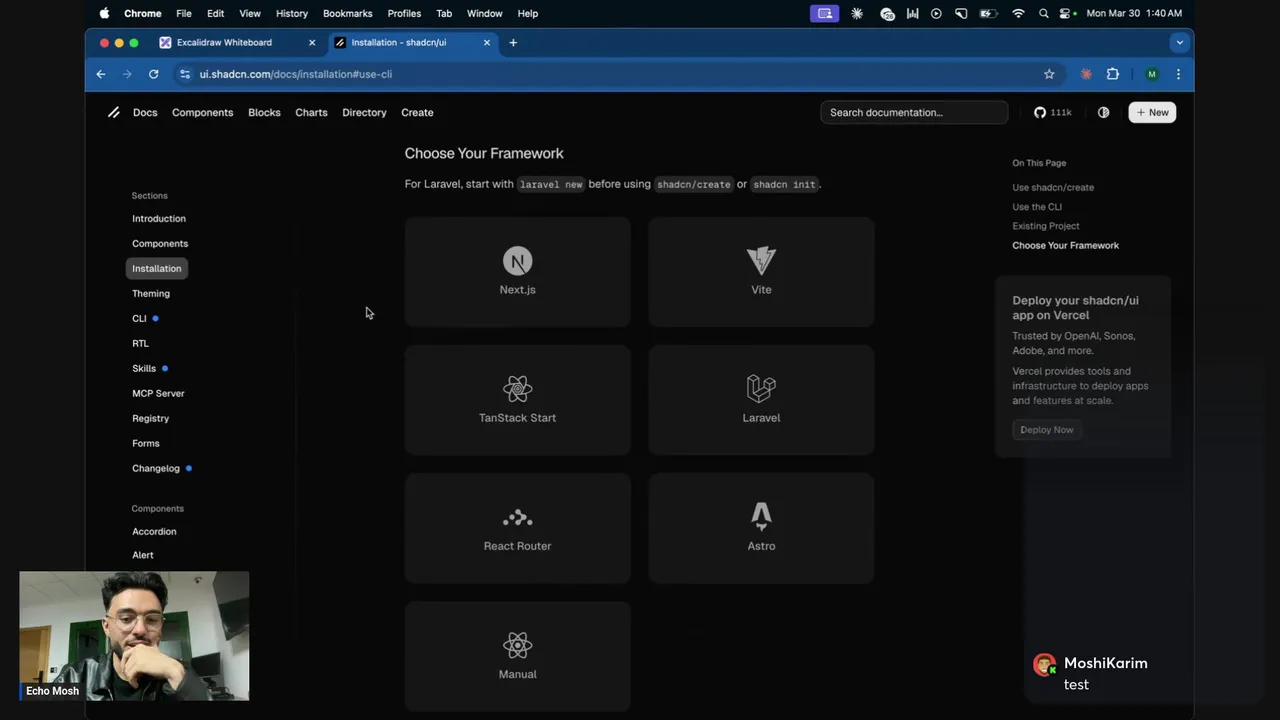The height and width of the screenshot is (720, 1280).
Task: Open the GitHub repository link showing 111k
Action: pyautogui.click(x=1053, y=112)
